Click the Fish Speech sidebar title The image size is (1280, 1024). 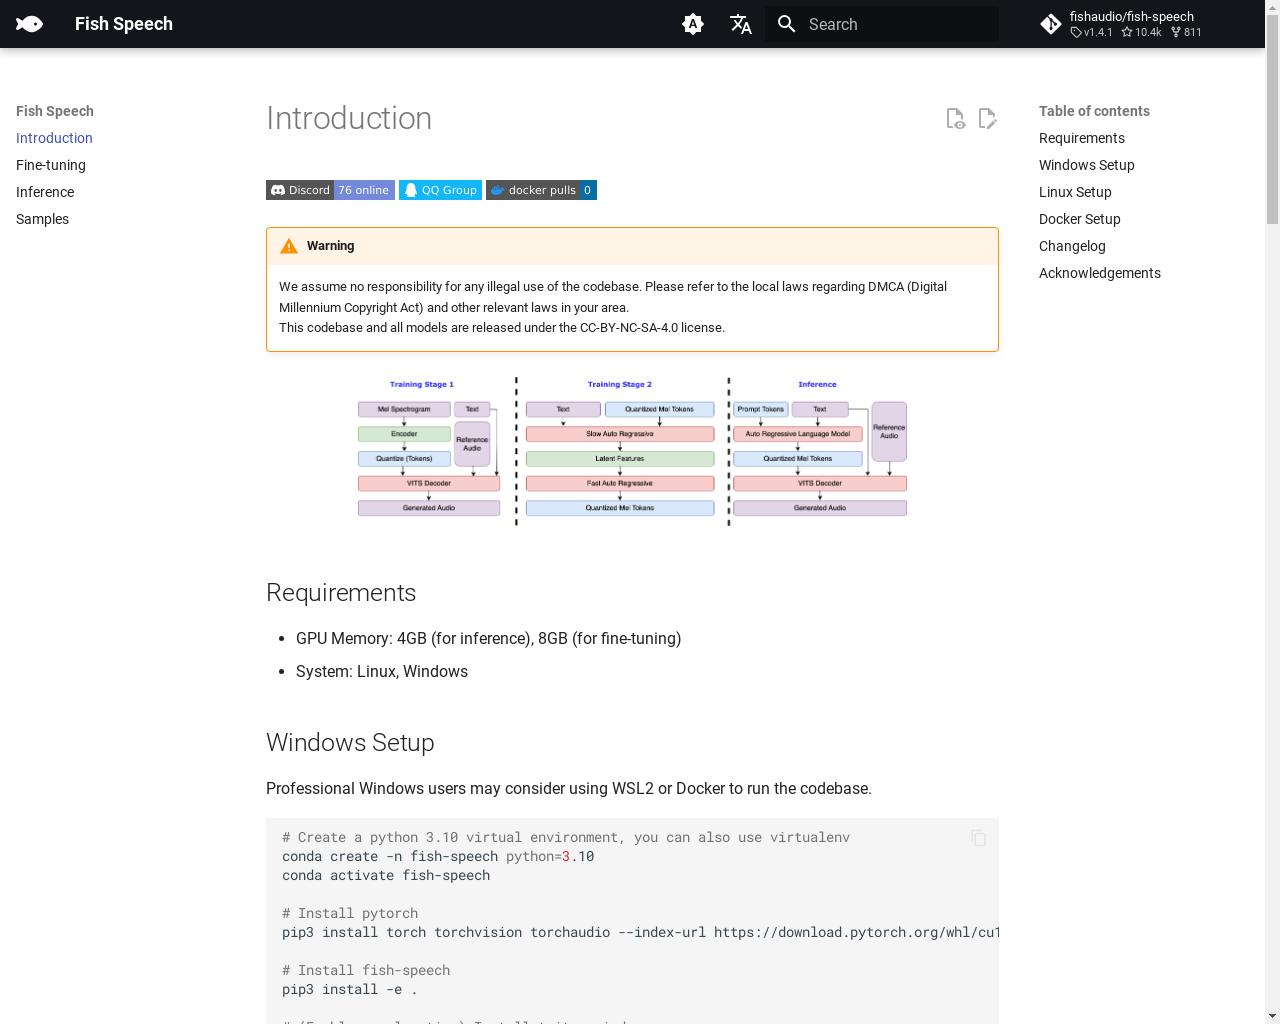click(55, 111)
